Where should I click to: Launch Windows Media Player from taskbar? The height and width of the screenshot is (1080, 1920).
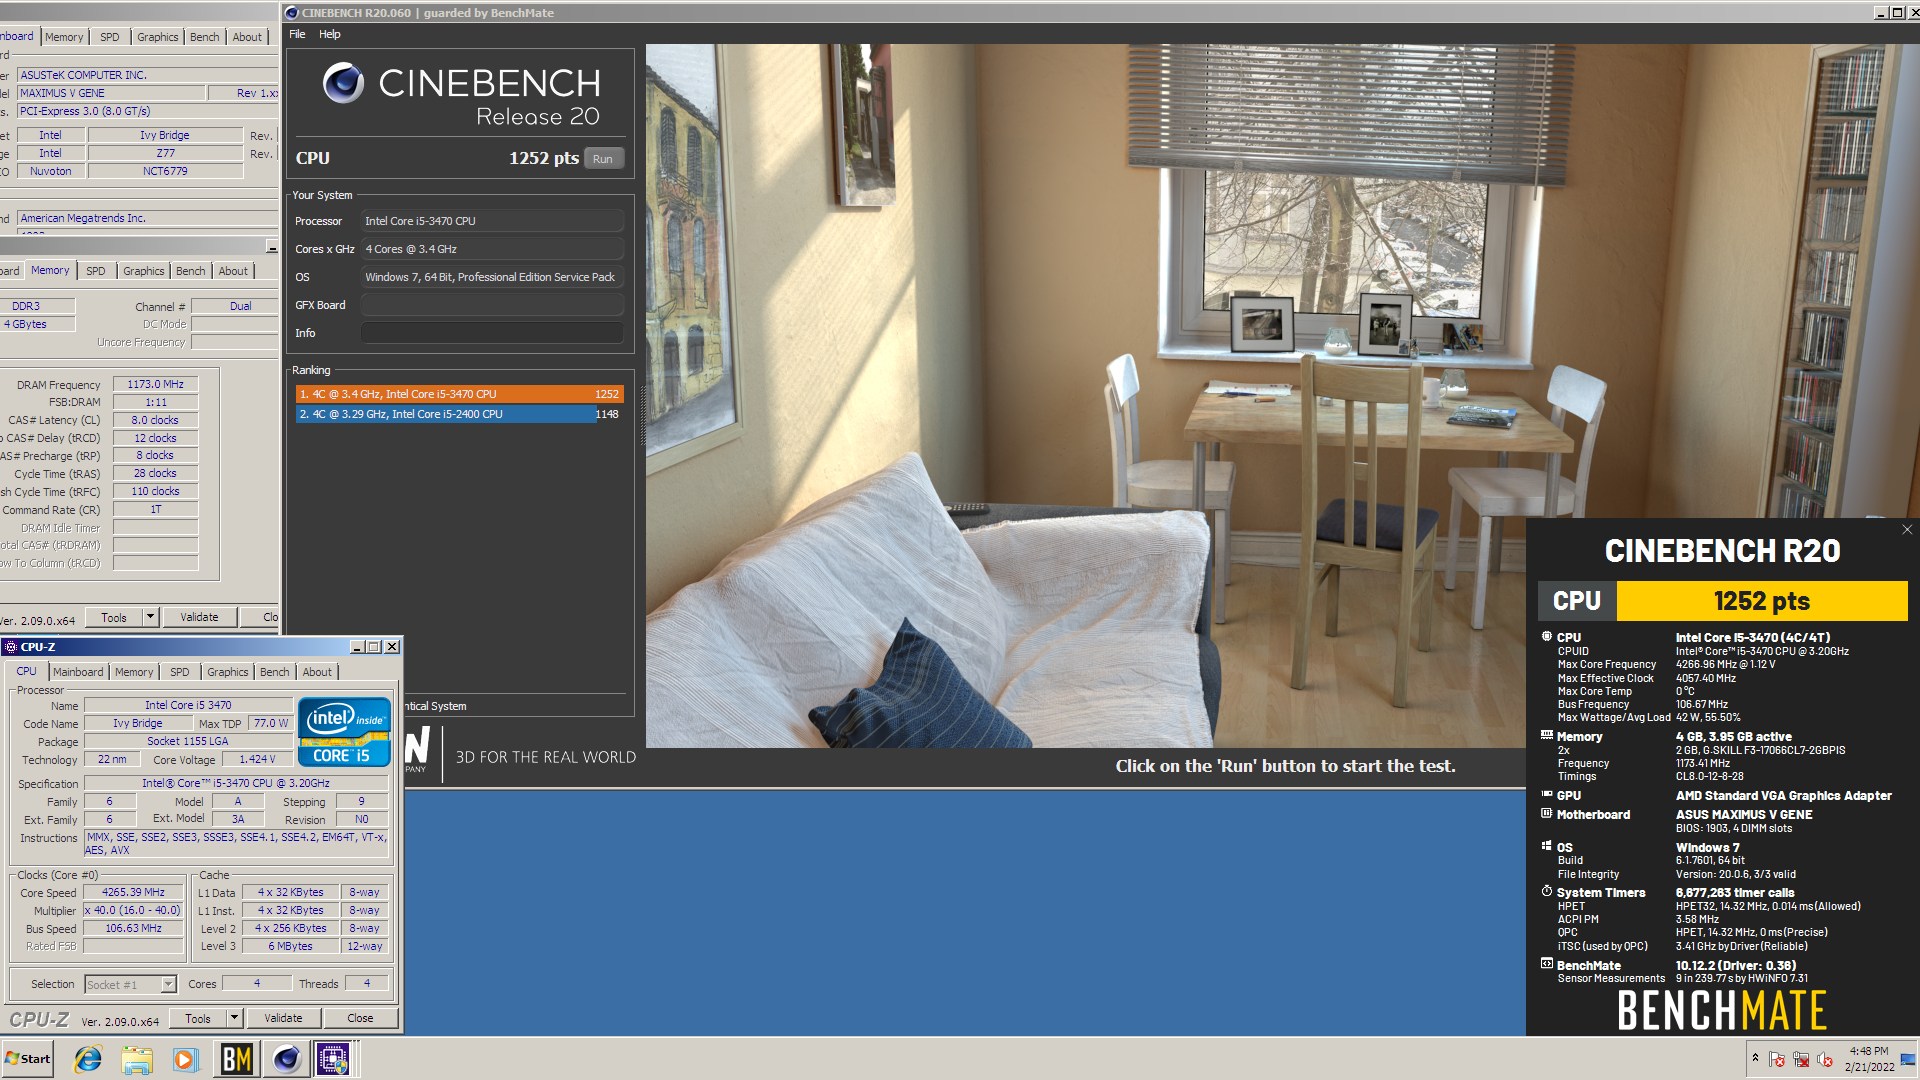pyautogui.click(x=186, y=1059)
